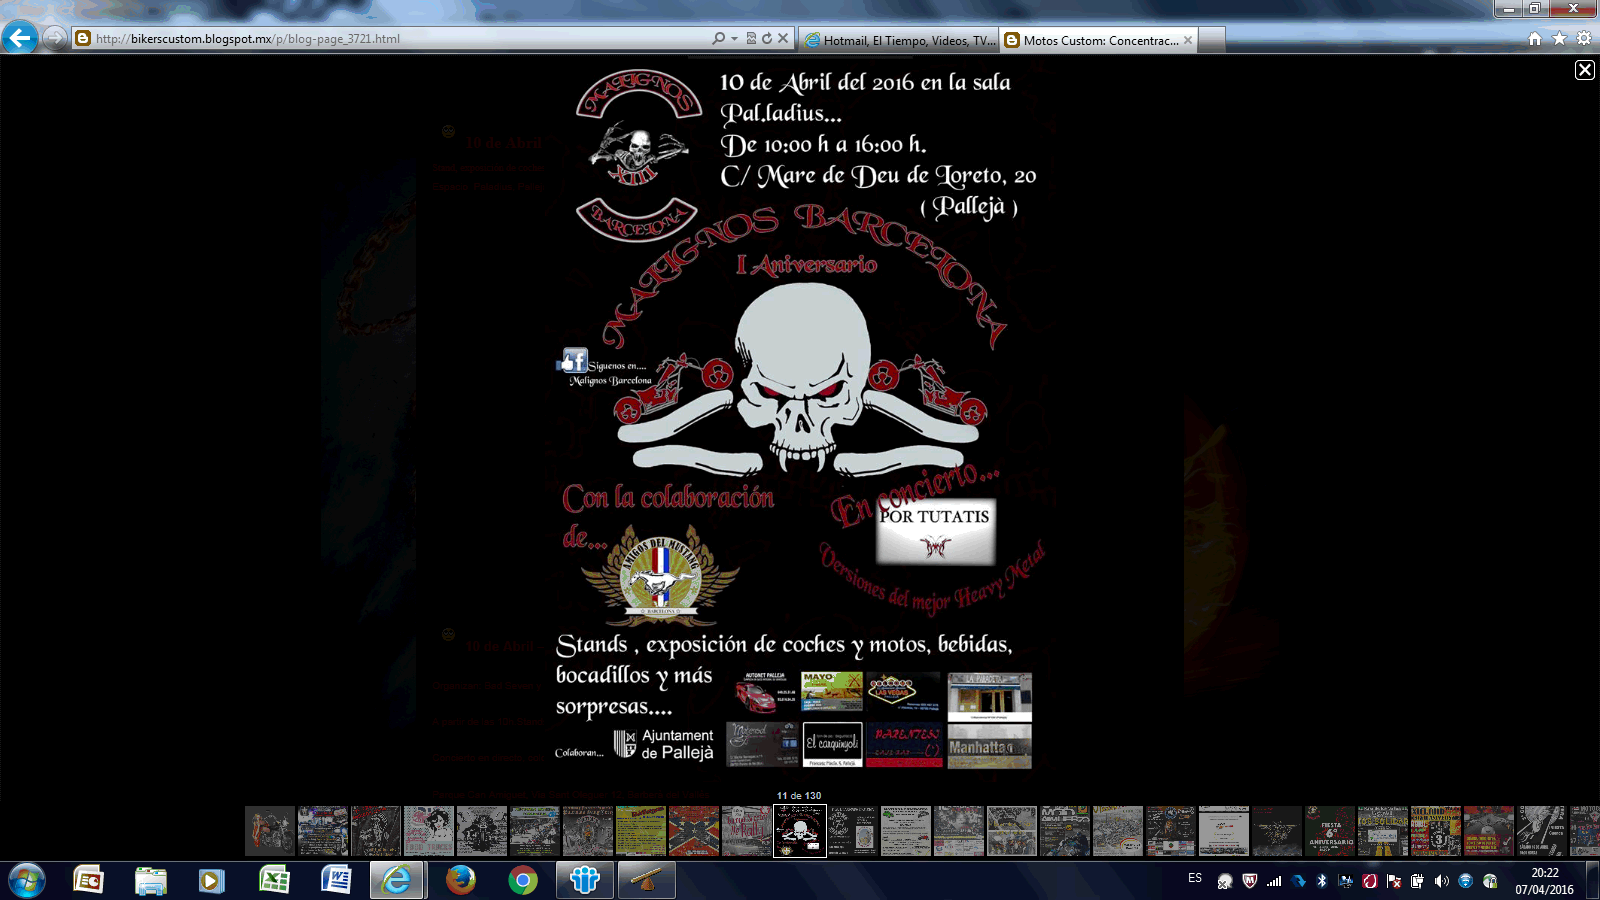Screen dimensions: 1600x900
Task: Click the new tab button
Action: click(x=1211, y=40)
